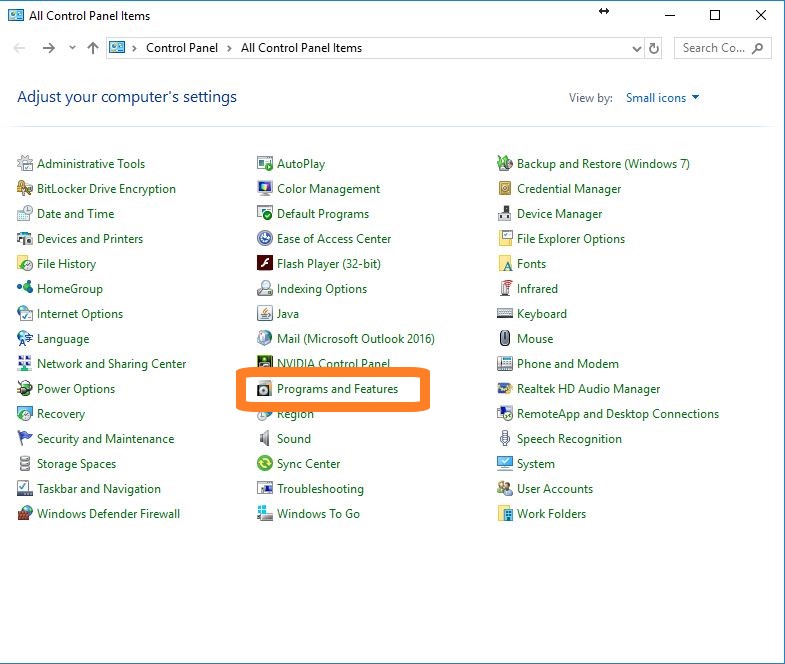This screenshot has width=785, height=664.
Task: Open Device Manager link
Action: point(560,214)
